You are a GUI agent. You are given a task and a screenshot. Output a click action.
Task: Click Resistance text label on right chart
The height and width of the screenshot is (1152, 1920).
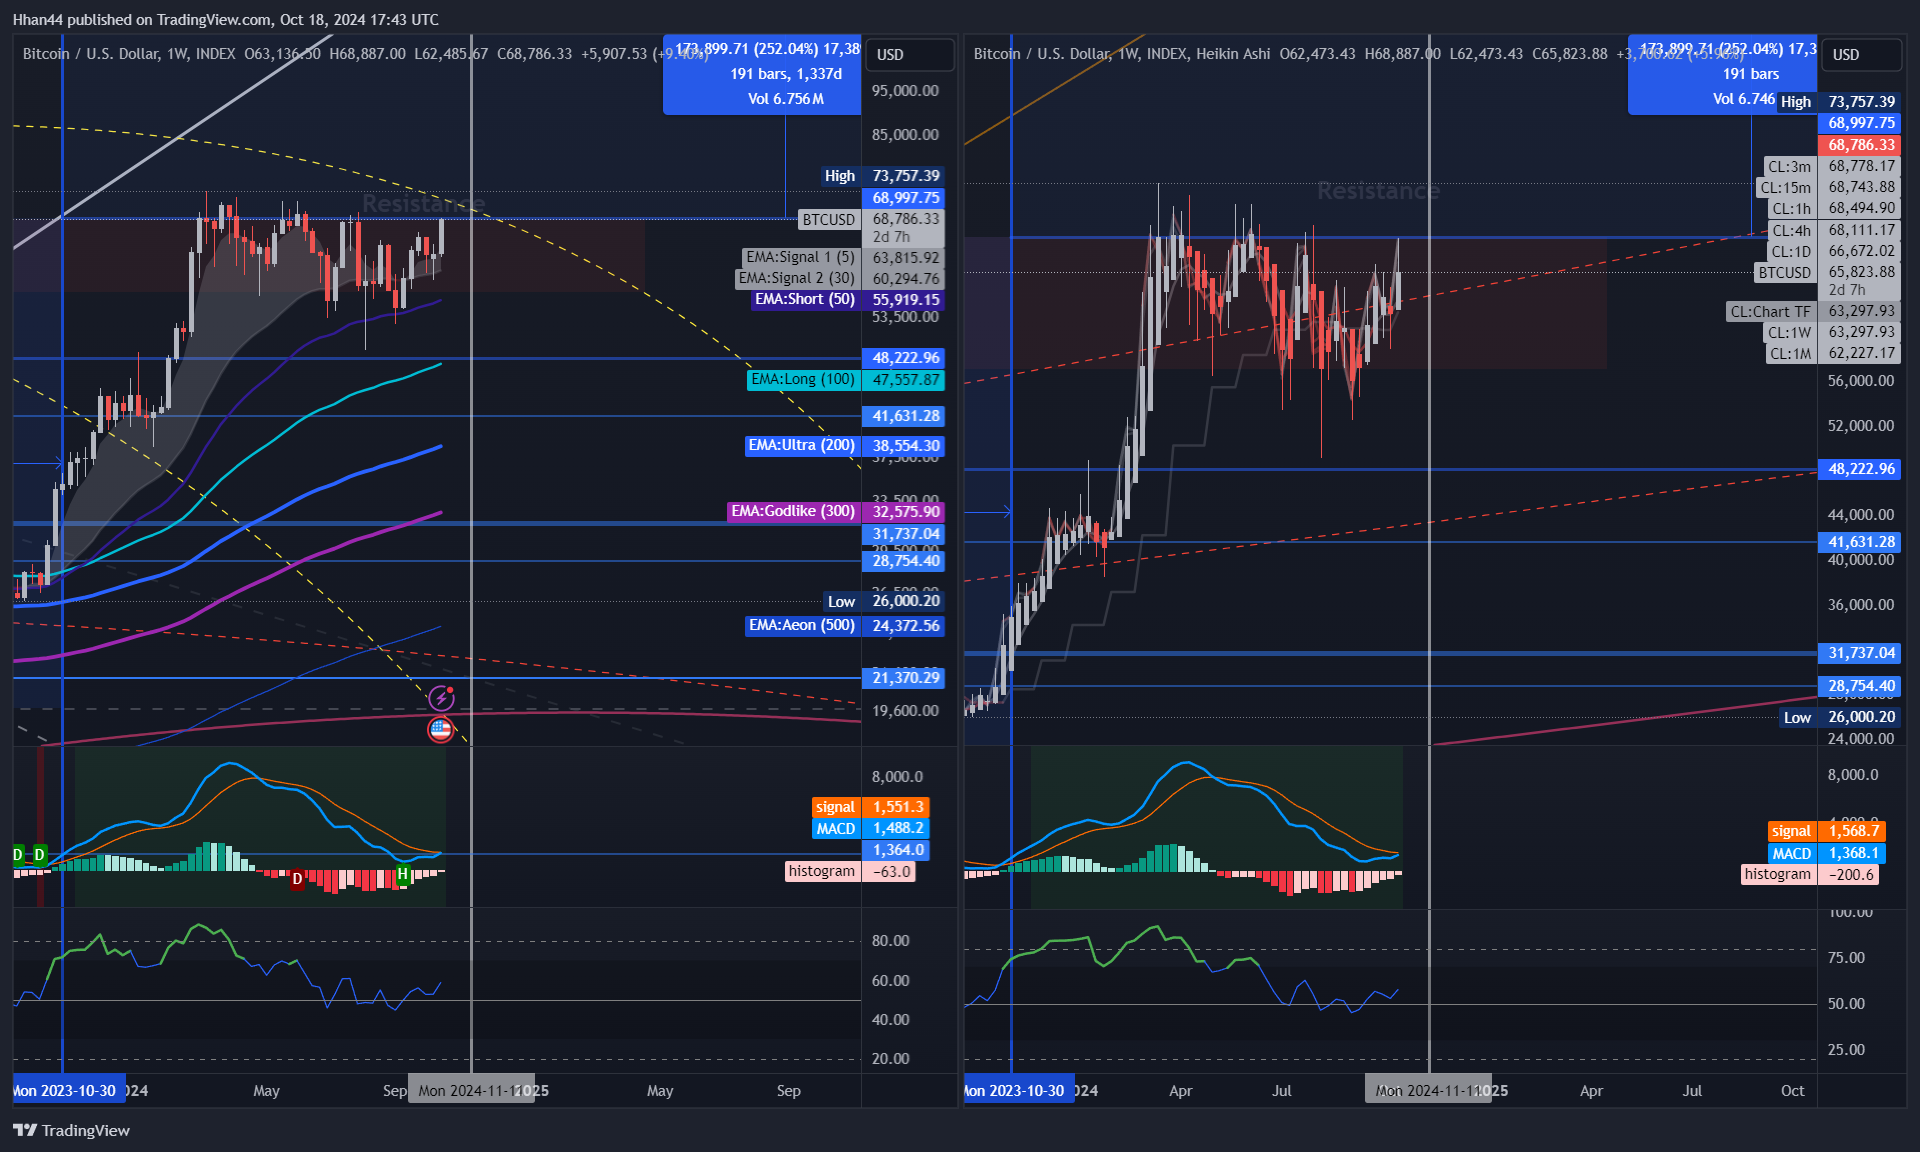pyautogui.click(x=1378, y=191)
